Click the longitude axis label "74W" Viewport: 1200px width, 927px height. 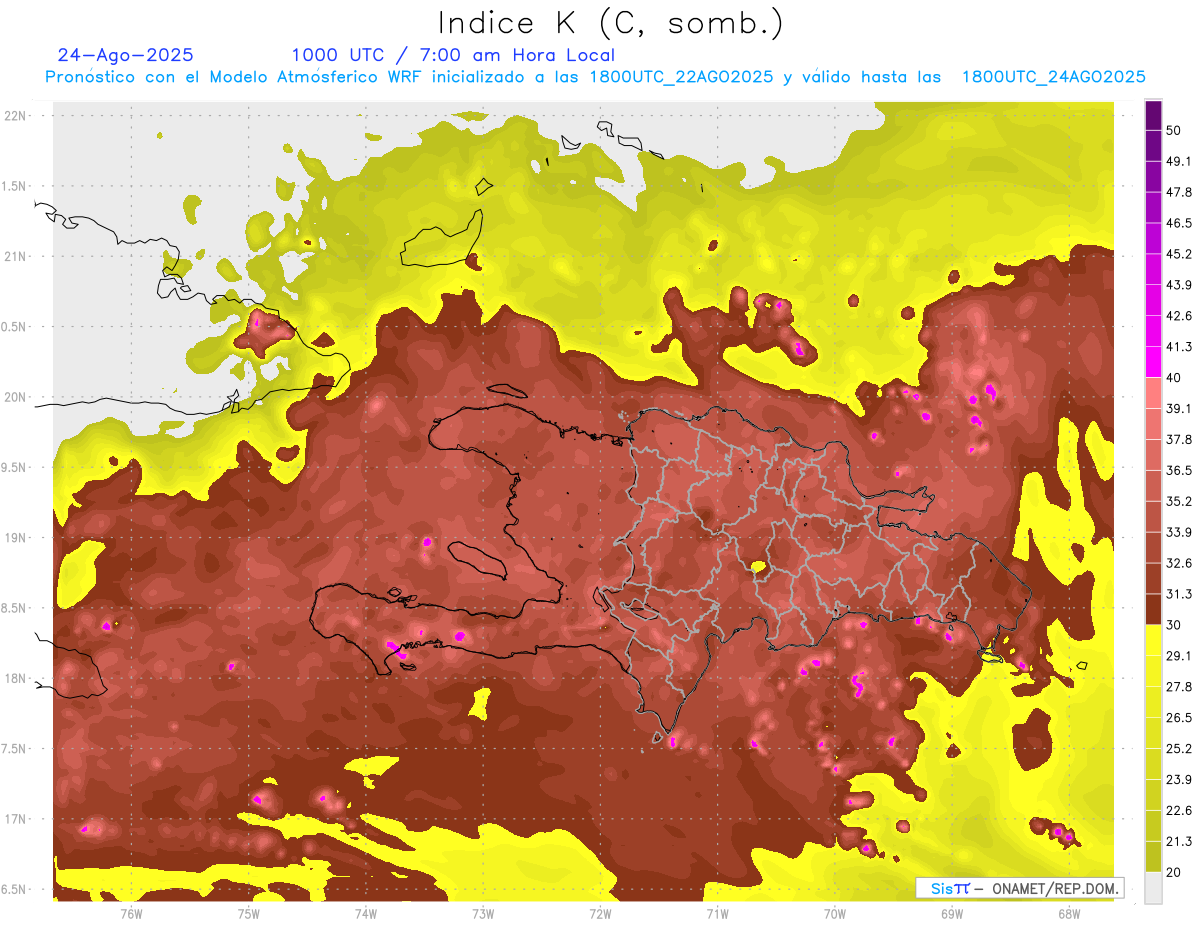[x=365, y=913]
